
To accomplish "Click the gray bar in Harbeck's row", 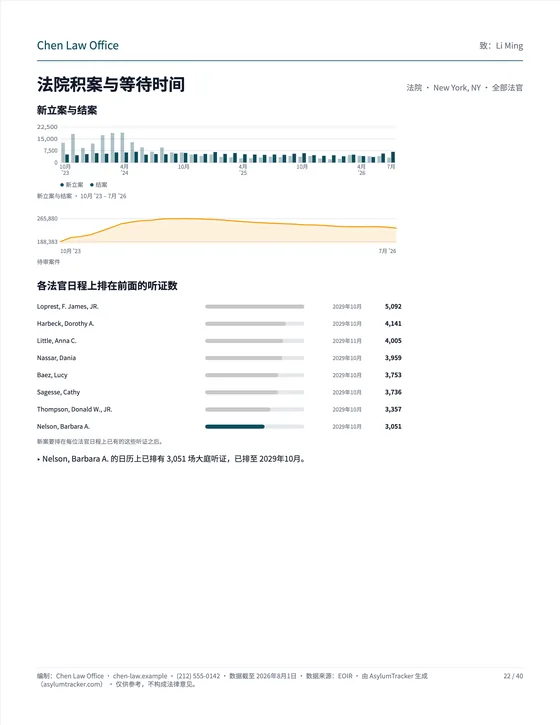I will (246, 324).
